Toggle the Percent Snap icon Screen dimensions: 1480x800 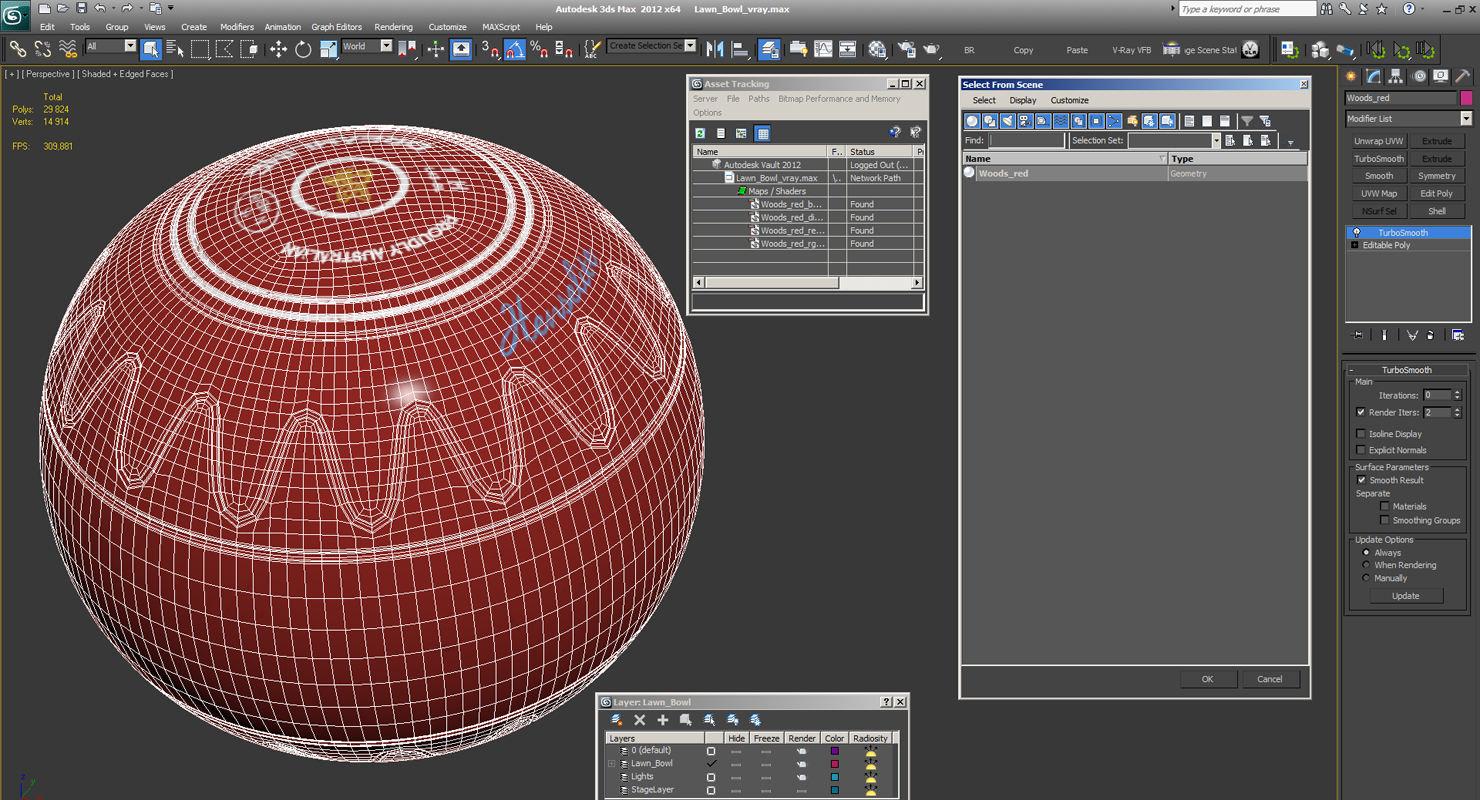tap(539, 49)
